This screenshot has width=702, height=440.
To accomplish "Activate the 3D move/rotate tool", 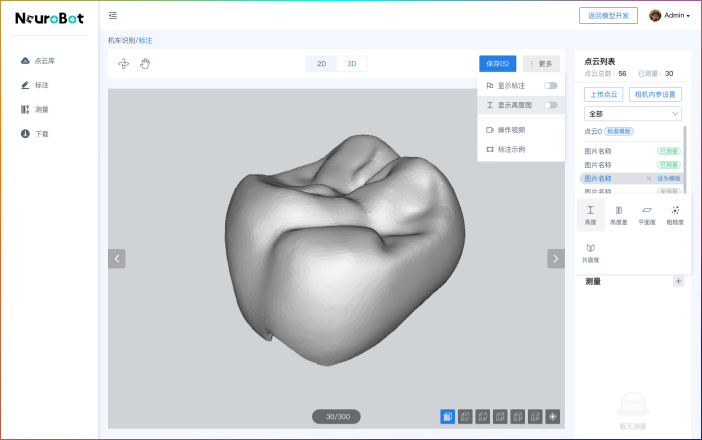I will click(x=124, y=64).
